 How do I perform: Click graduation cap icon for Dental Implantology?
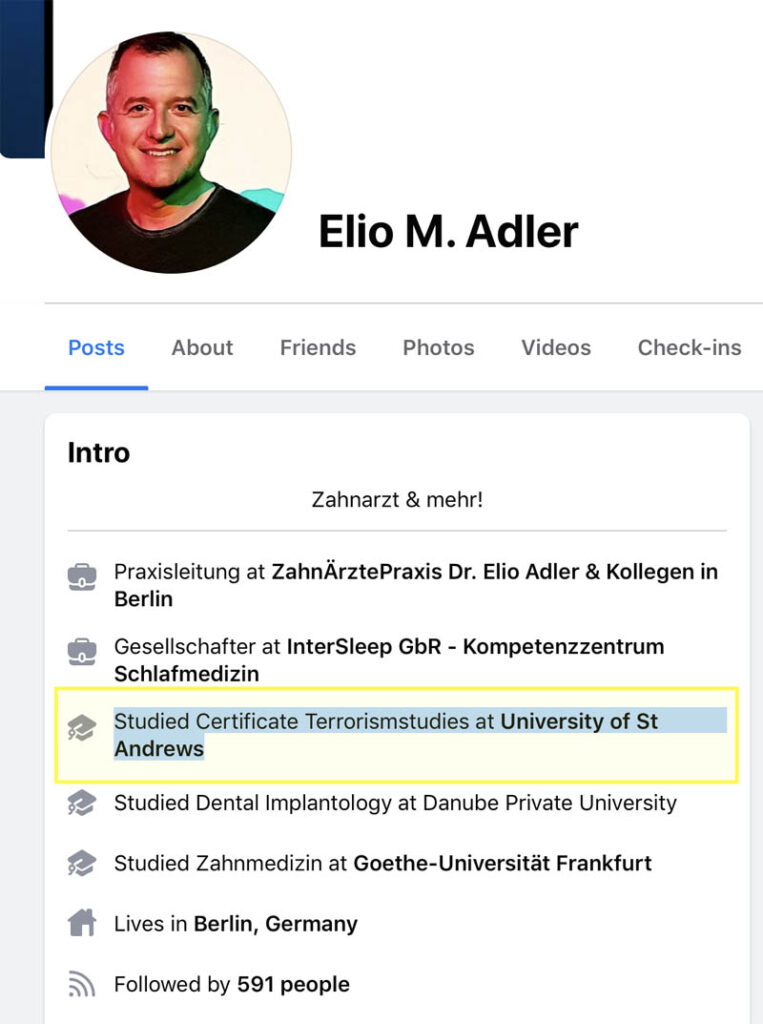click(82, 803)
